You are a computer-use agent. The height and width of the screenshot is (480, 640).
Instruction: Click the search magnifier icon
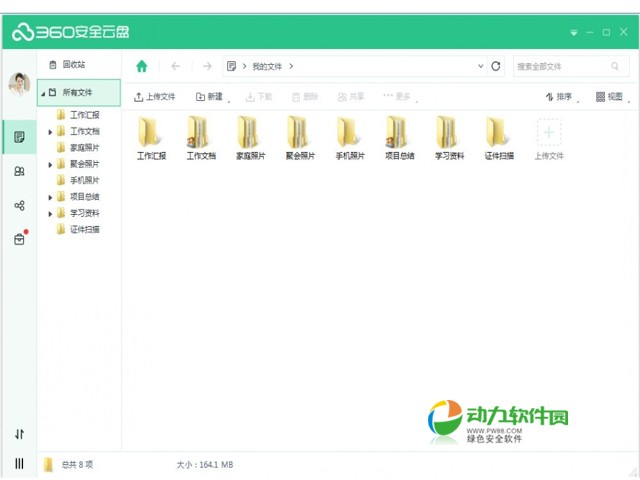615,66
